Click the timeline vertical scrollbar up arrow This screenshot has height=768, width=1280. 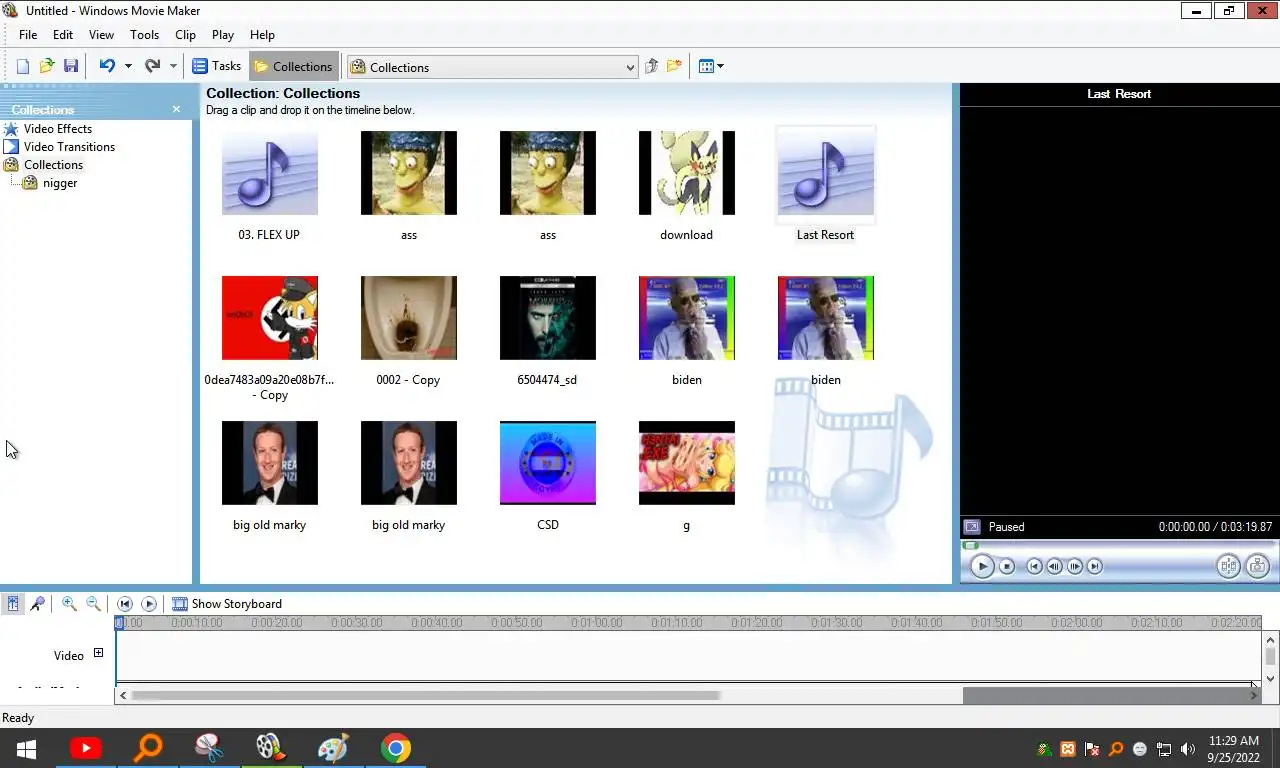coord(1271,639)
